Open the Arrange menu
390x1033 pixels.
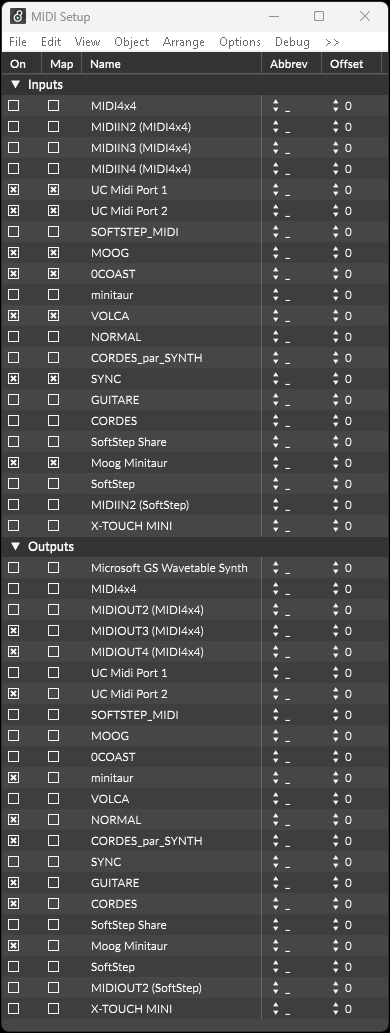click(x=184, y=42)
